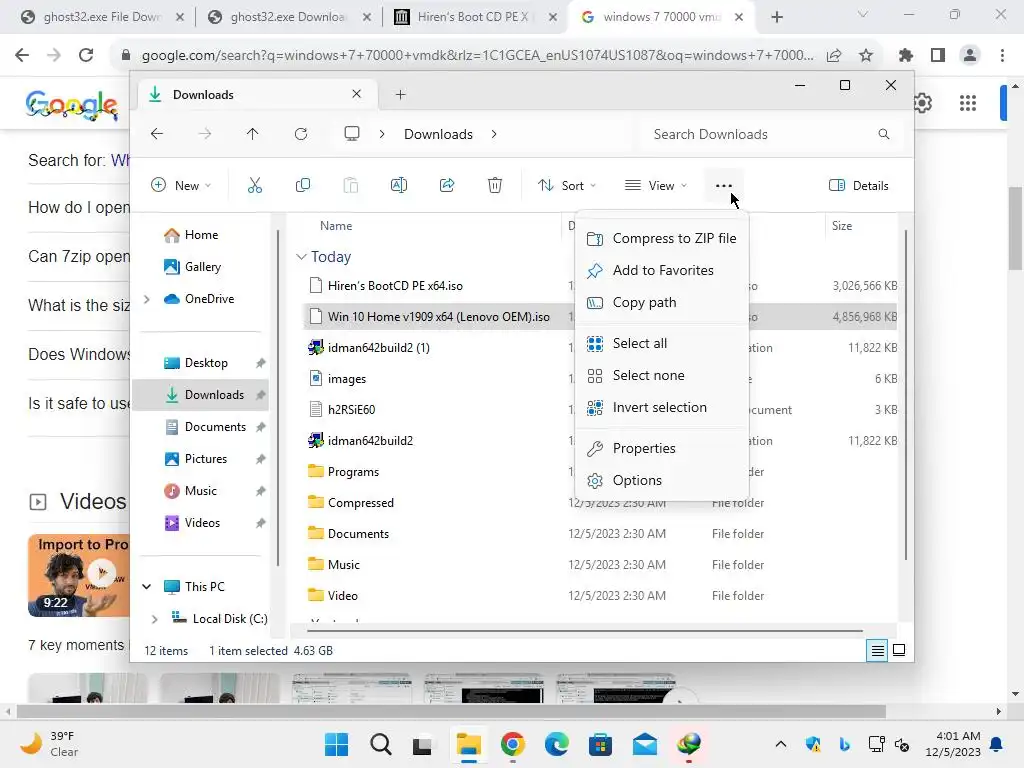The image size is (1024, 768).
Task: Click the Chrome share page icon in address bar
Action: click(833, 56)
